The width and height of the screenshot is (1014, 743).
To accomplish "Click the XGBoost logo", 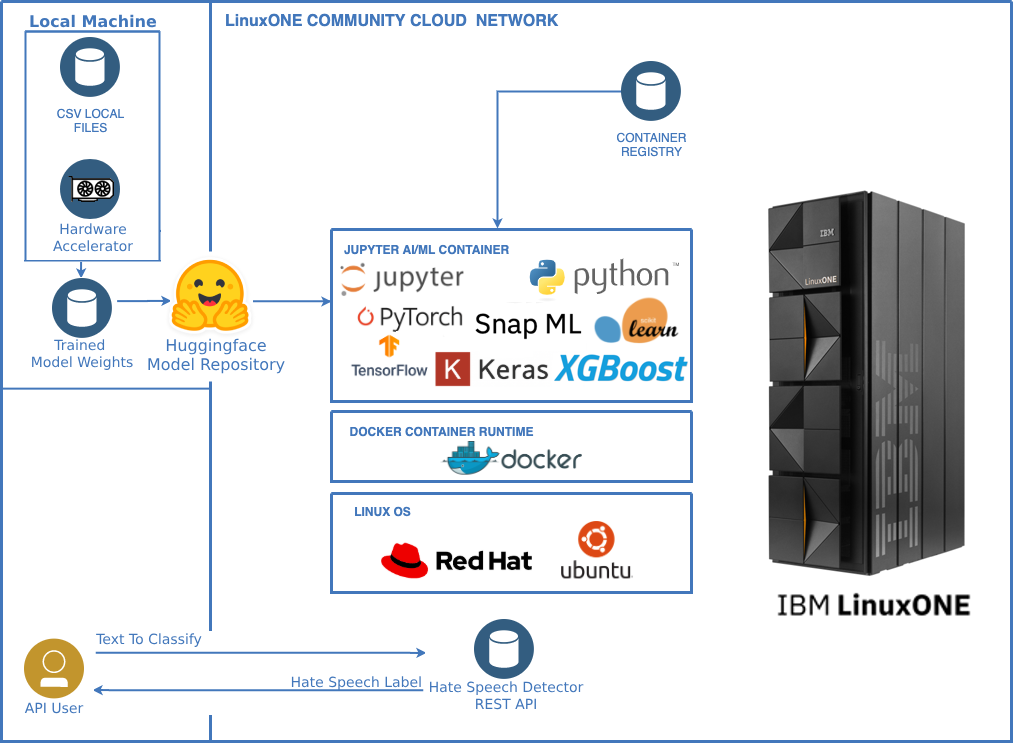I will 621,369.
